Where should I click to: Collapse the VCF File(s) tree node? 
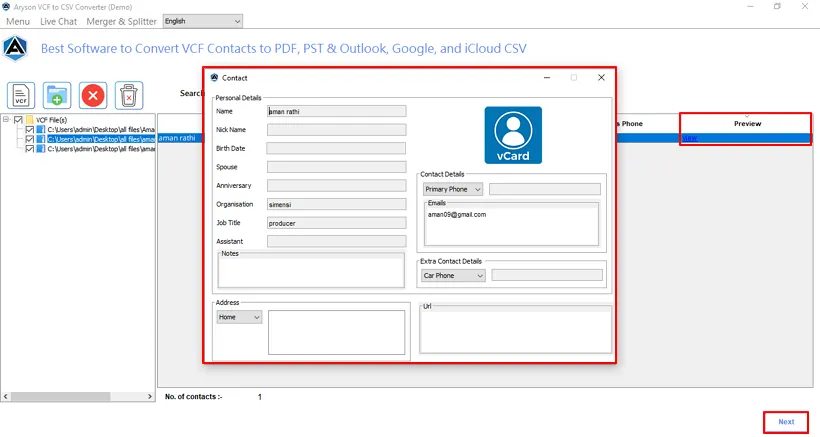click(6, 120)
